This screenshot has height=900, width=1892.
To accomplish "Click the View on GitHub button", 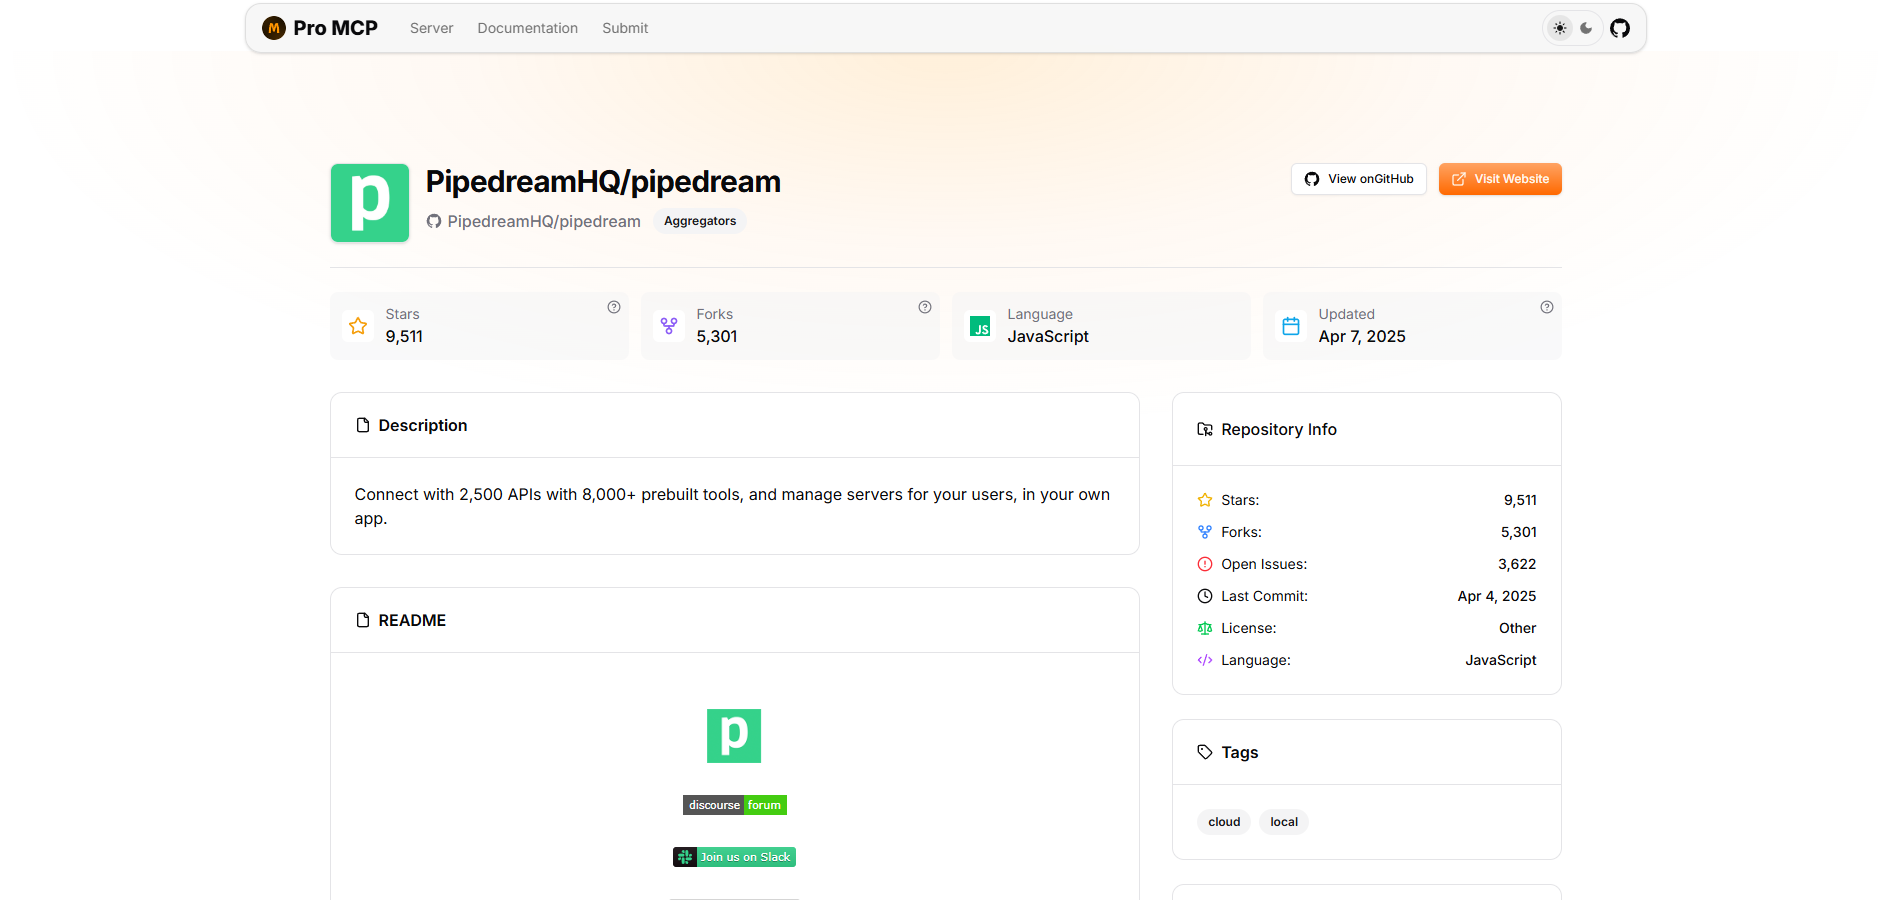I will click(x=1358, y=179).
